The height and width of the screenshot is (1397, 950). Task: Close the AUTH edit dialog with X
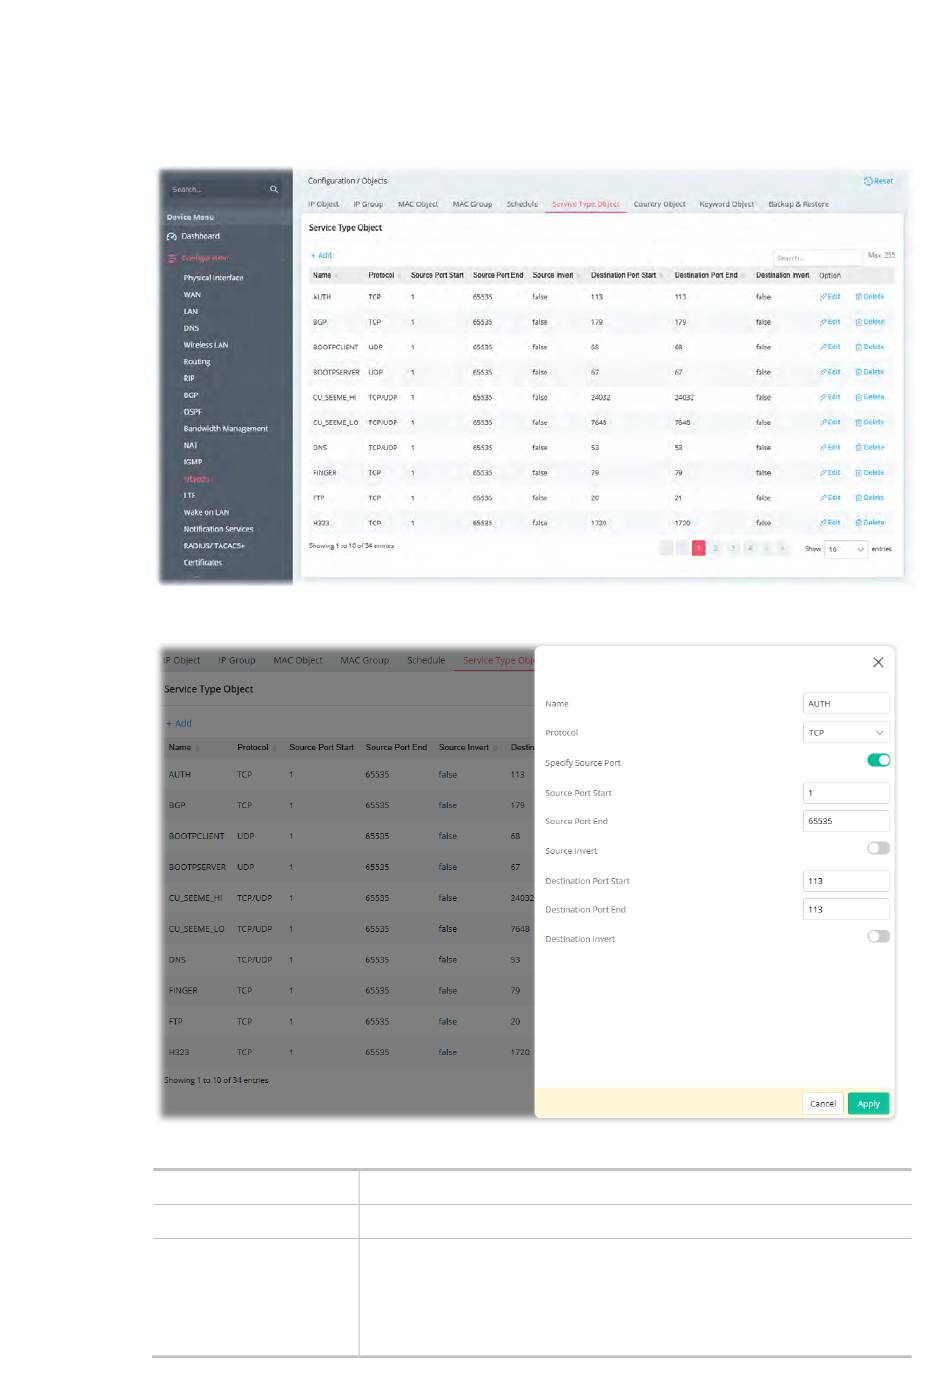(x=878, y=662)
